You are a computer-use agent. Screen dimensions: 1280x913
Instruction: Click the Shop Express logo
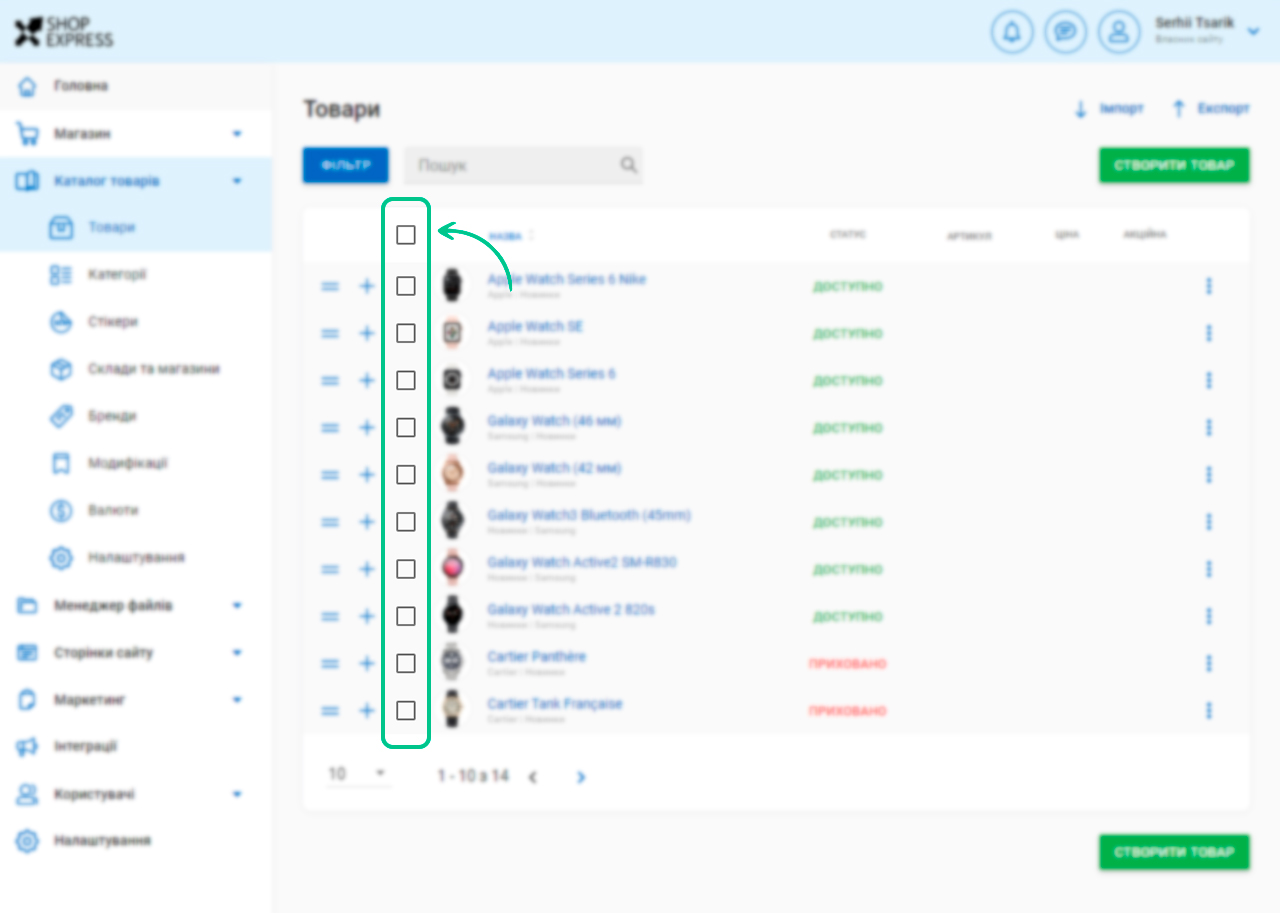pos(63,31)
